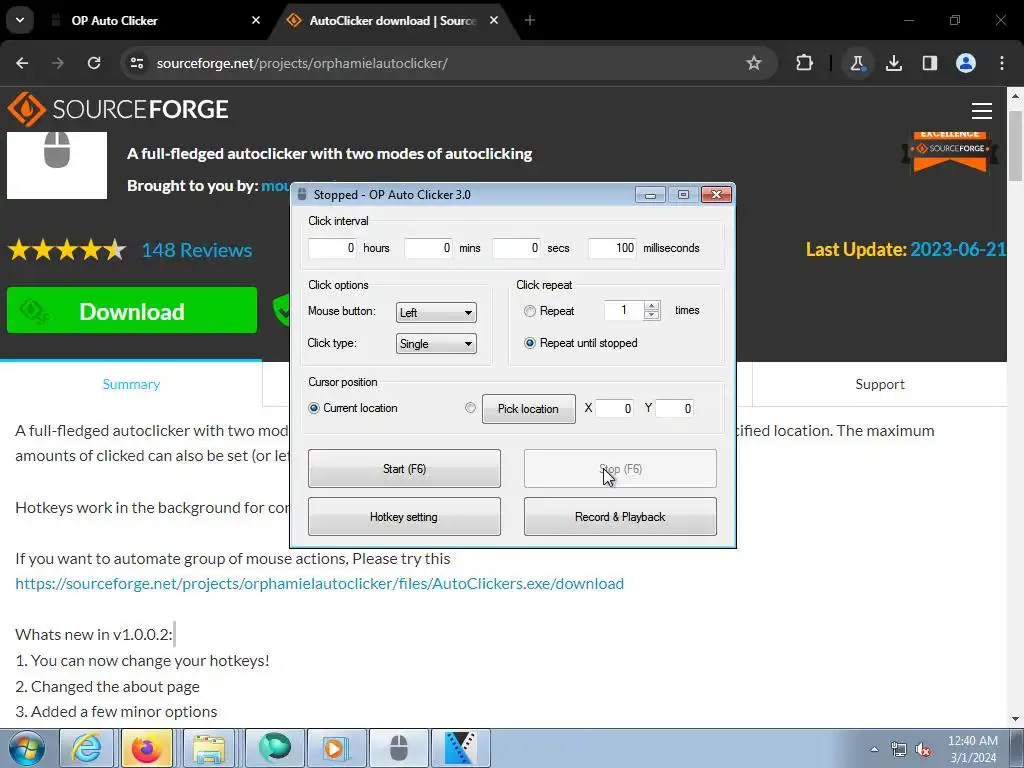
Task: Open the browser profile avatar
Action: pos(966,63)
